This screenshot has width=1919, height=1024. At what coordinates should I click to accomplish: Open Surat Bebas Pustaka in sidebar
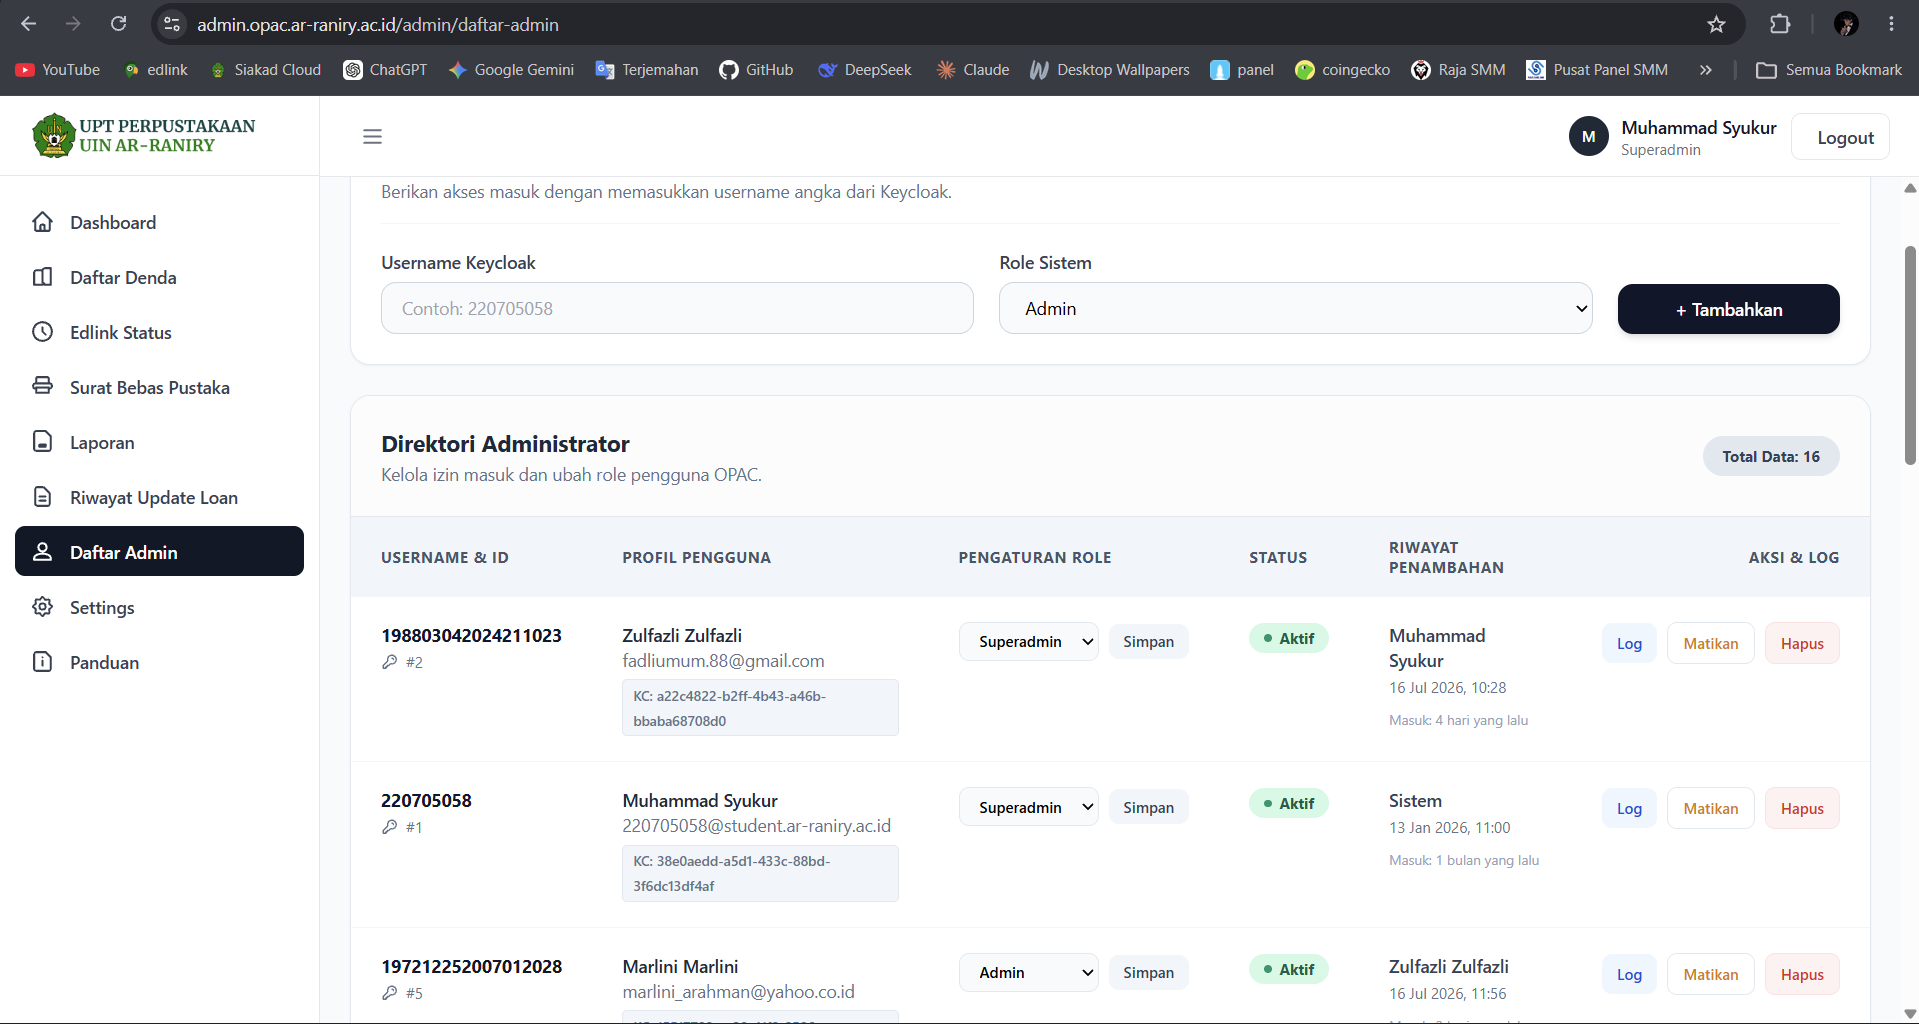[x=159, y=387]
